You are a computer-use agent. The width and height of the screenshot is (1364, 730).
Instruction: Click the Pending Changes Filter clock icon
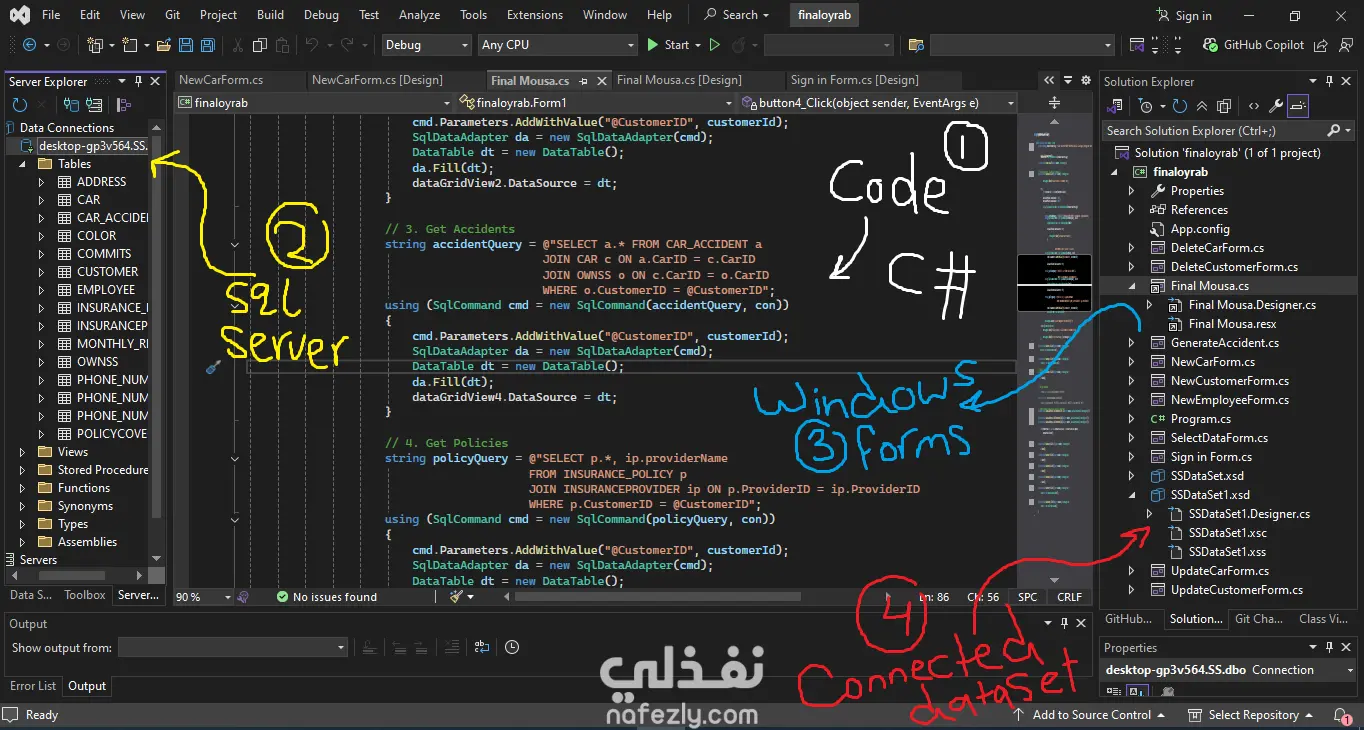[1146, 106]
